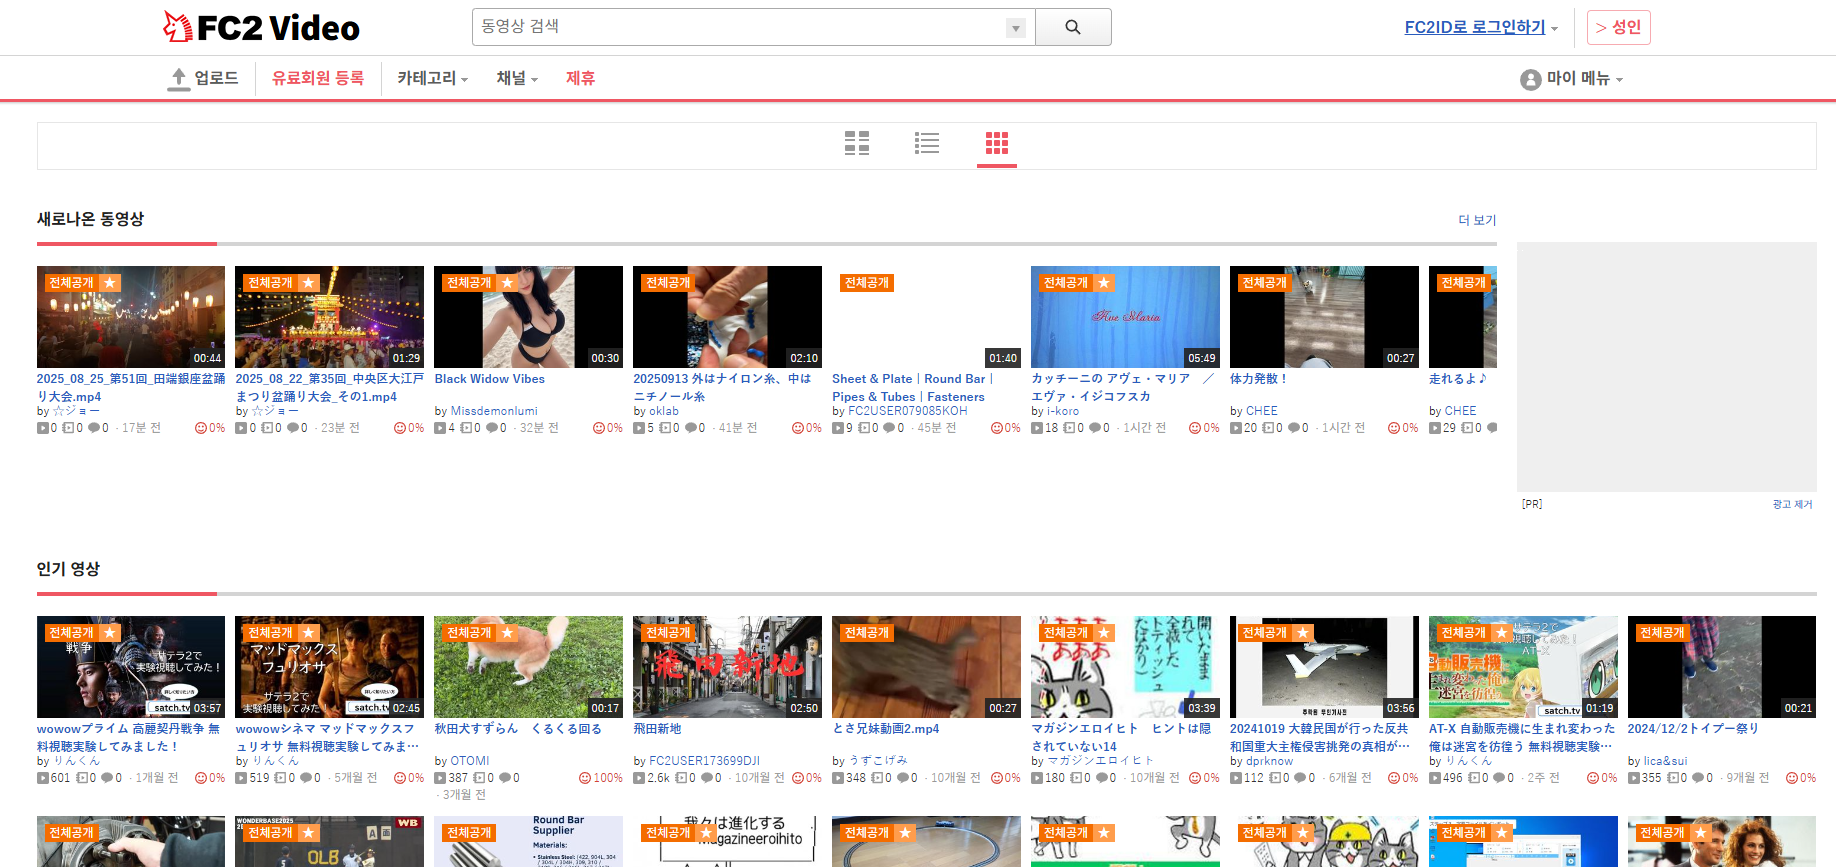Click play count icon beside 387
This screenshot has width=1836, height=867.
pyautogui.click(x=440, y=778)
